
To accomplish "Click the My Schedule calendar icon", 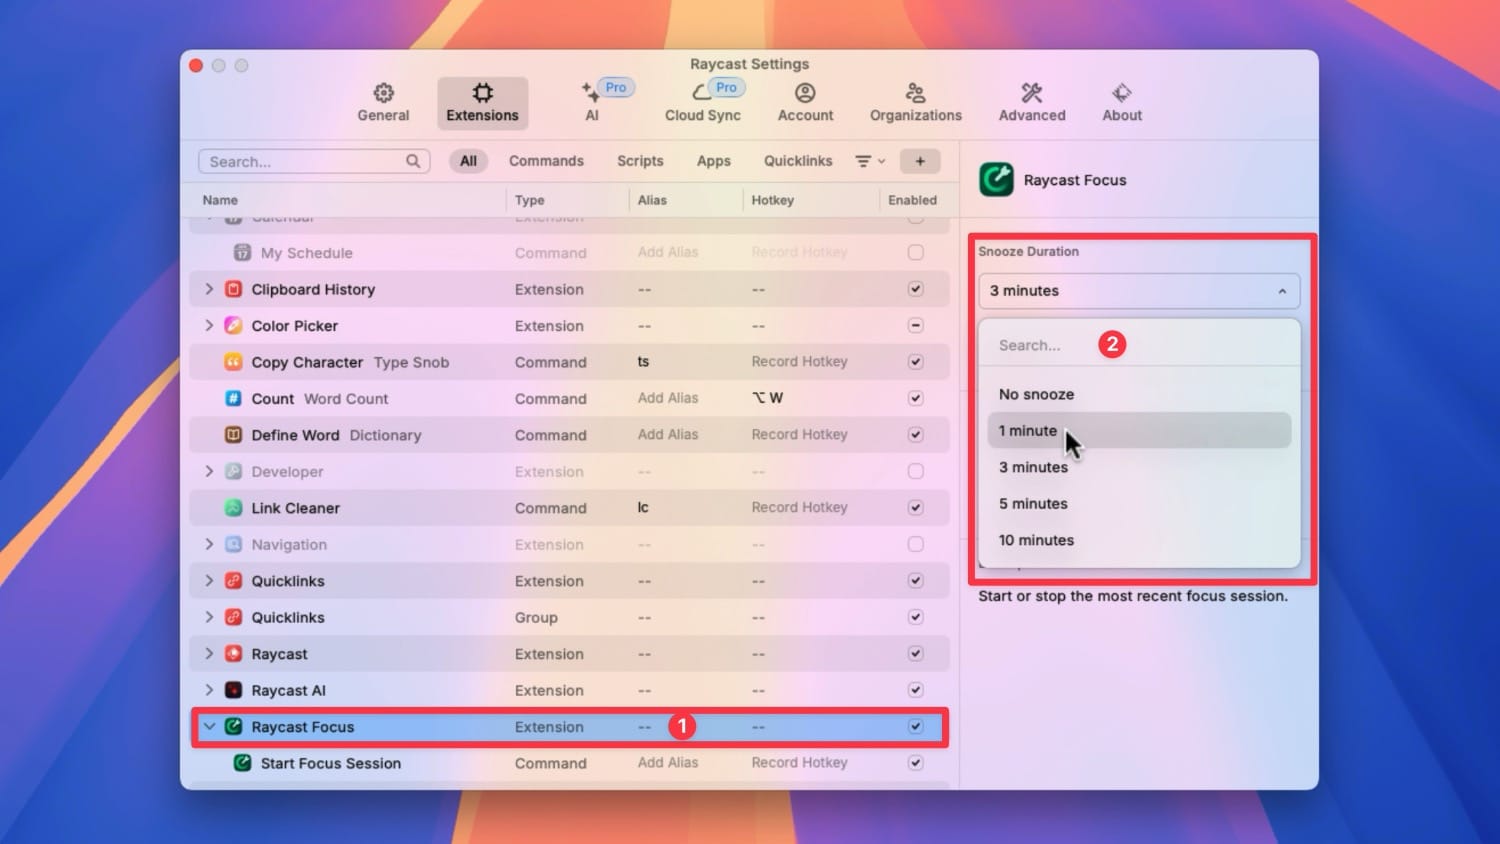I will pyautogui.click(x=242, y=253).
